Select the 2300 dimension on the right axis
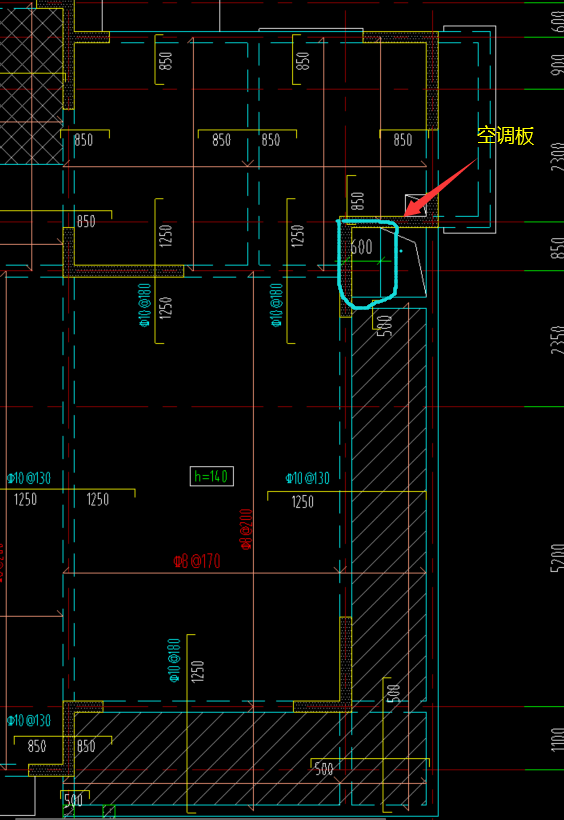 (x=558, y=156)
